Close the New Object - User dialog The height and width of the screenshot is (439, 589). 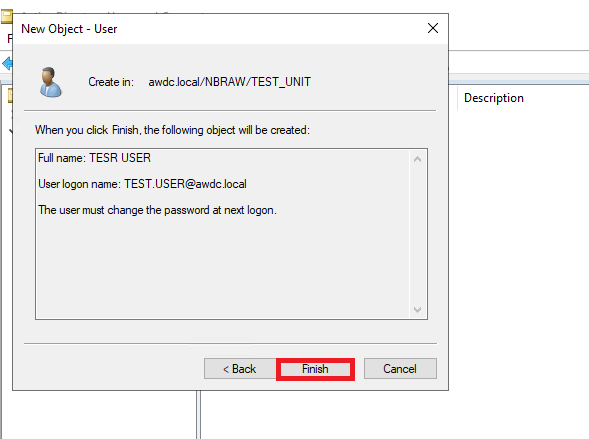[x=433, y=28]
